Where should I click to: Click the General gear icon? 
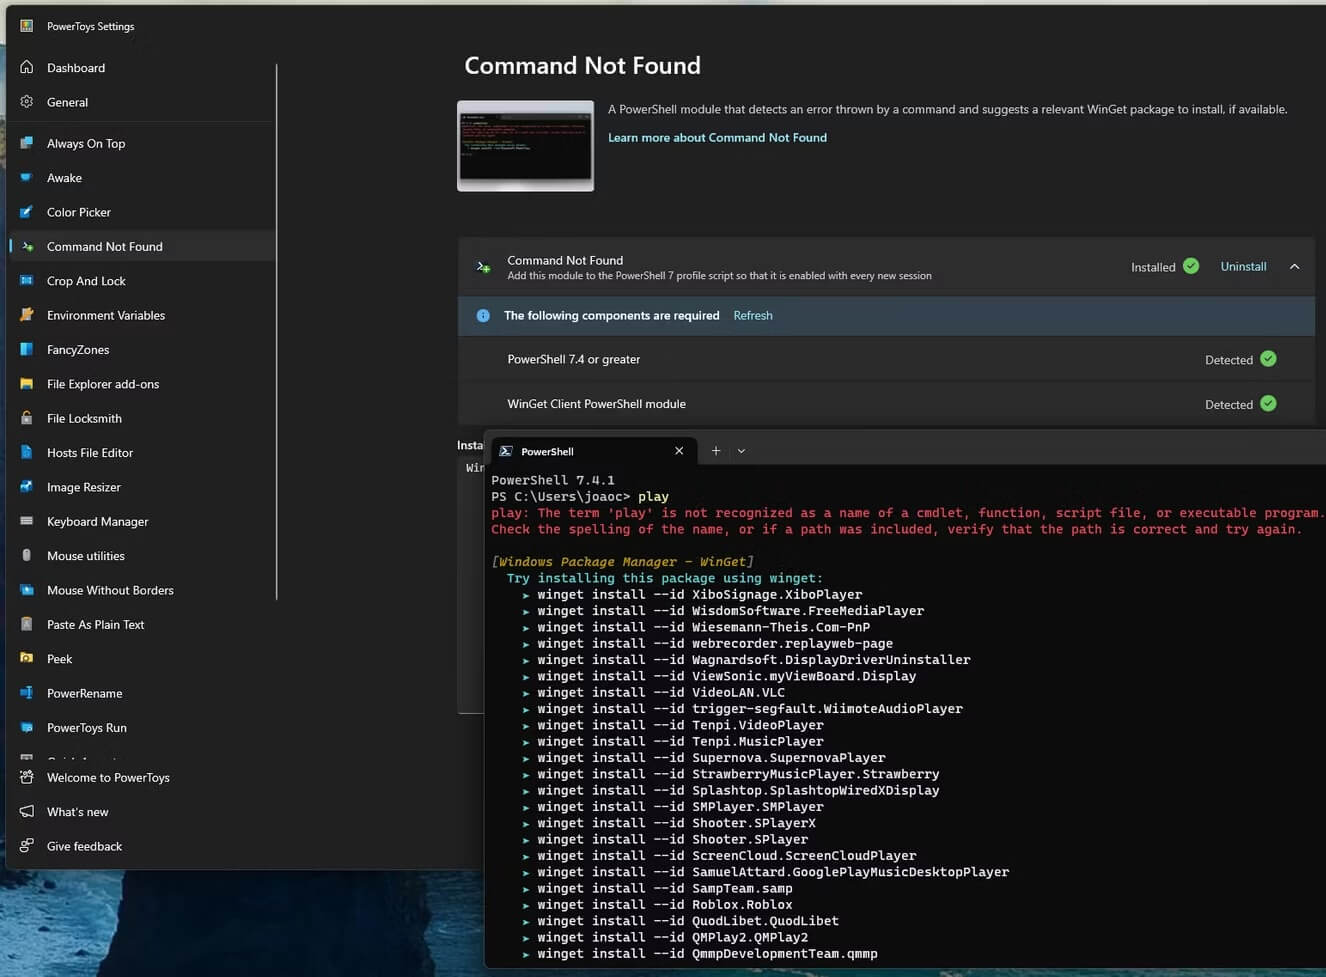(27, 102)
